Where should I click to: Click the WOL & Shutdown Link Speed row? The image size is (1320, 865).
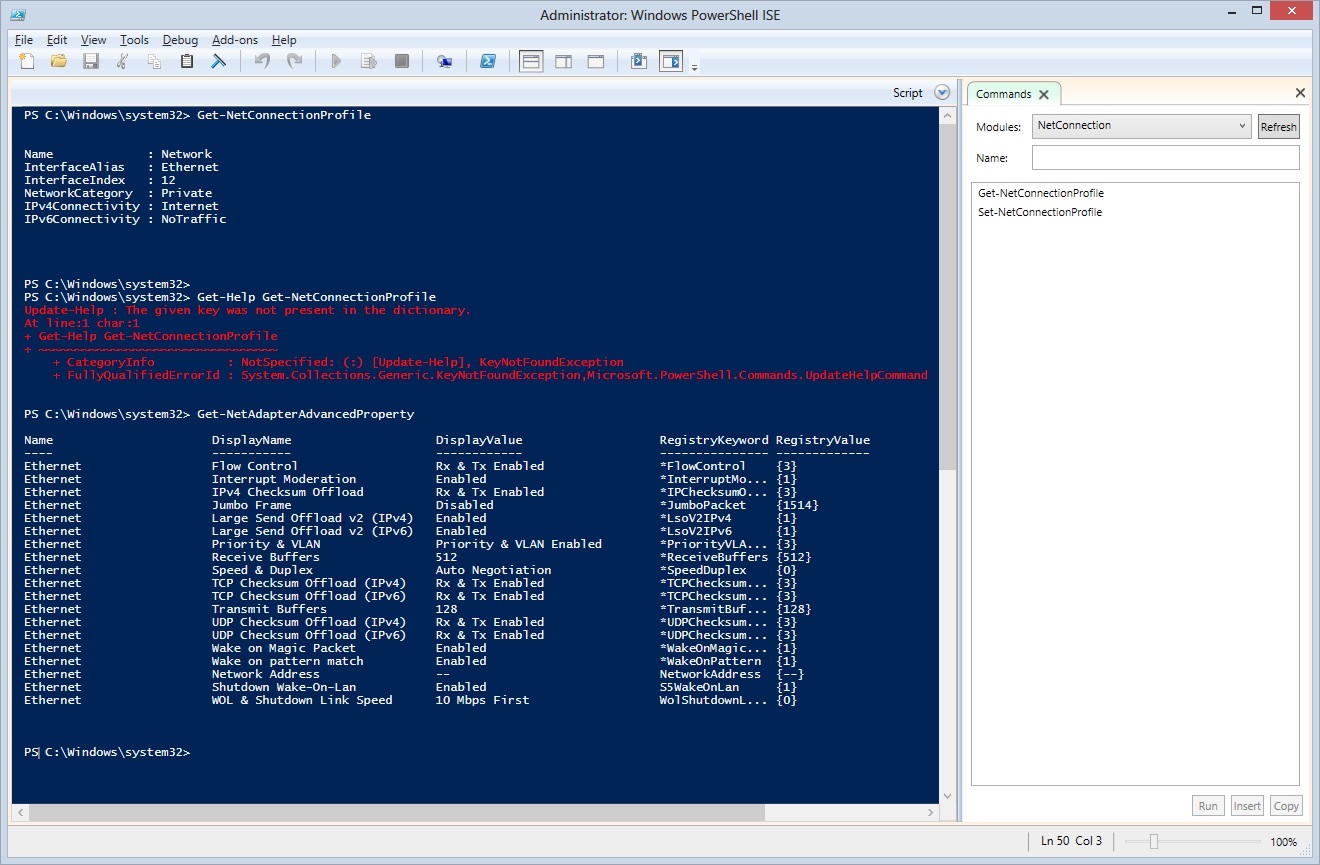point(410,700)
